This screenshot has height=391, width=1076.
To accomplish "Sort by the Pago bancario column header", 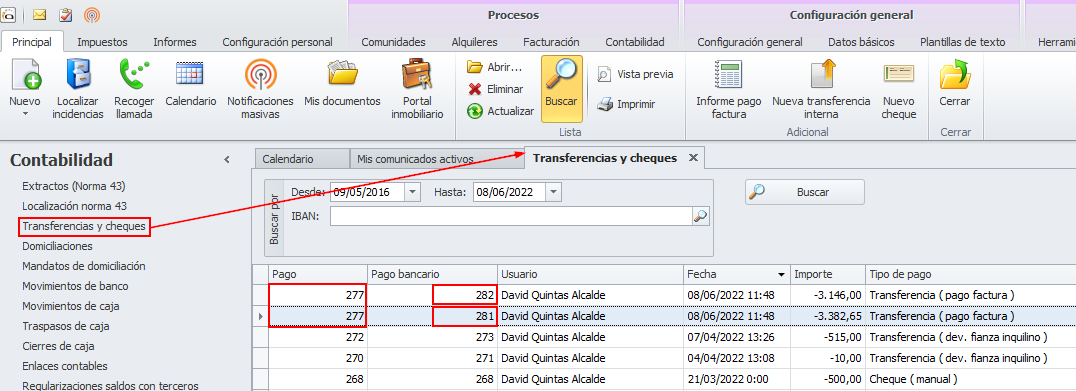I will pyautogui.click(x=432, y=274).
